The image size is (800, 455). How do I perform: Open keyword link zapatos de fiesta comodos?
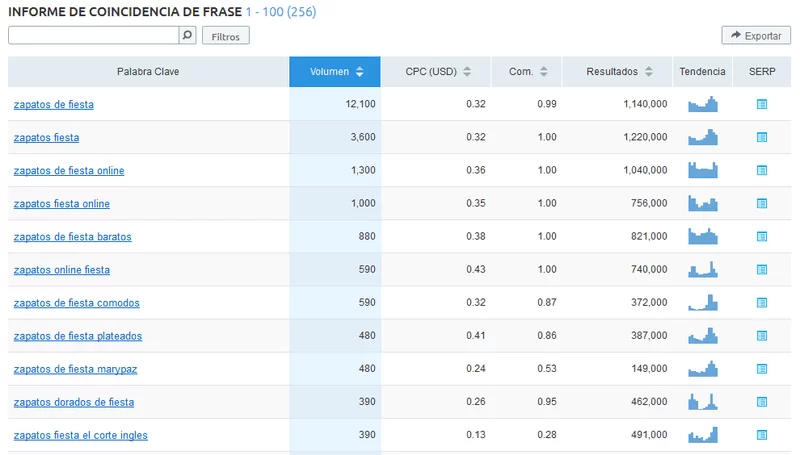click(x=77, y=303)
